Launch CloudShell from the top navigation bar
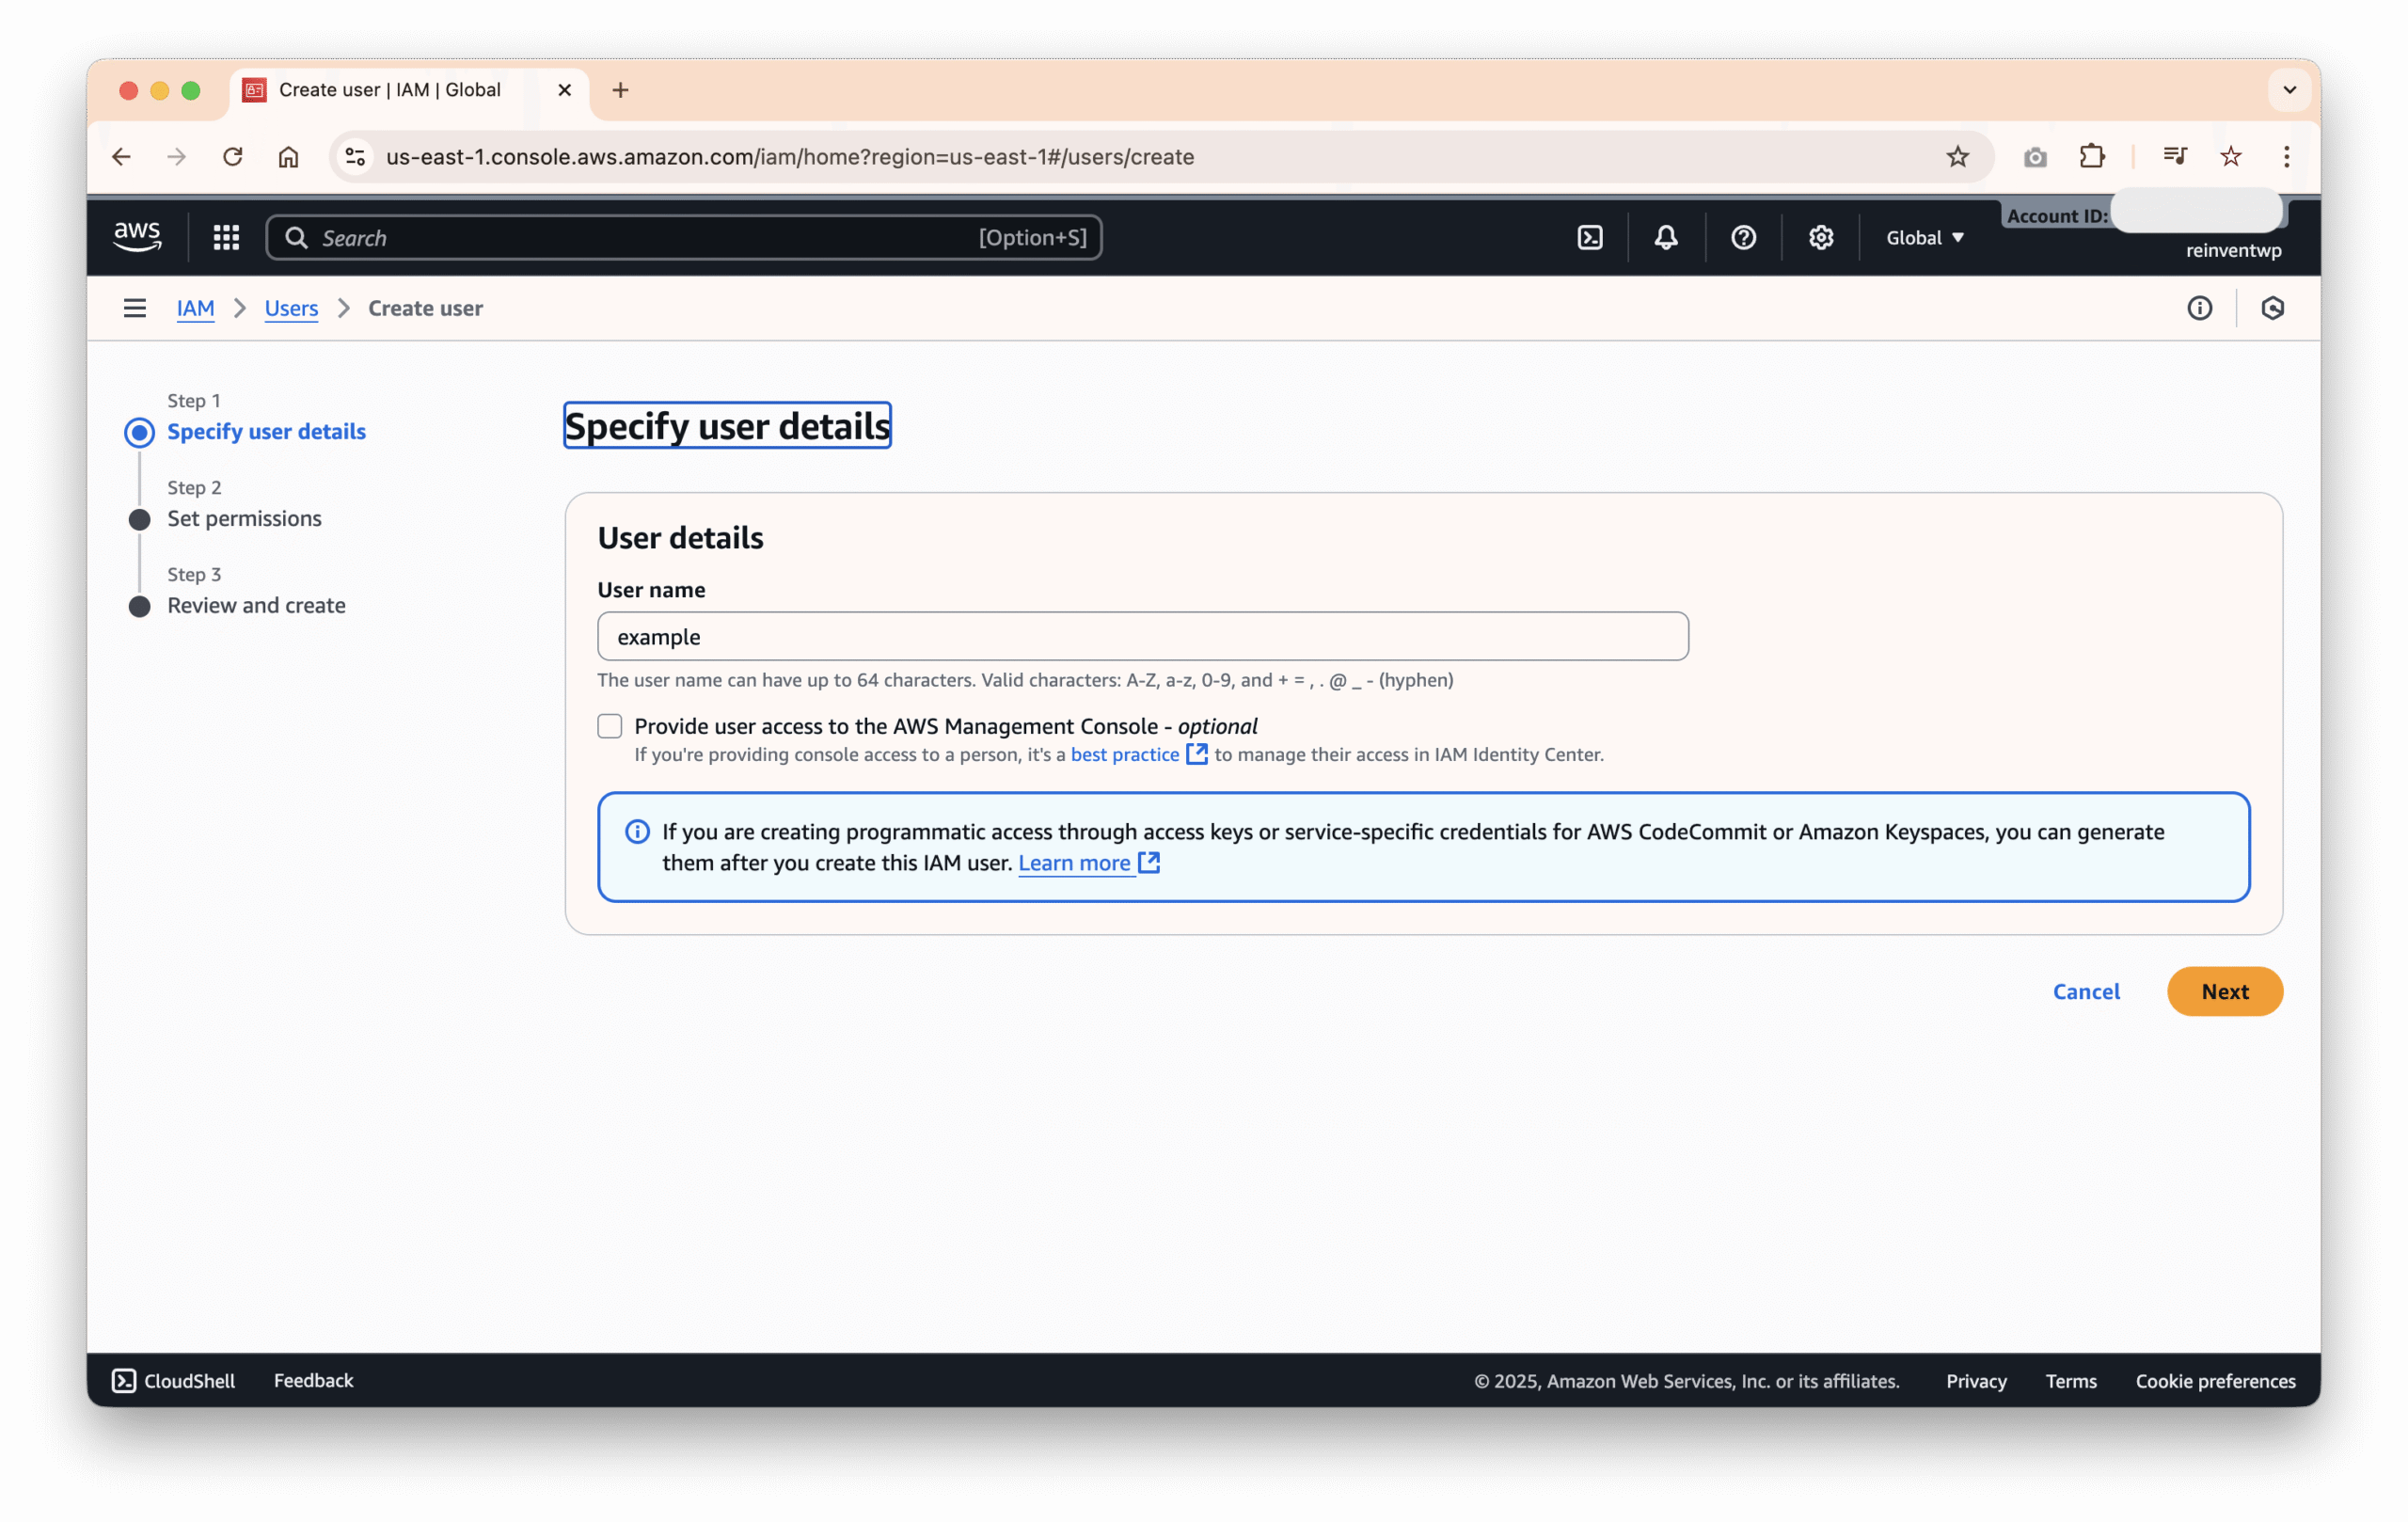The image size is (2408, 1522). (1589, 237)
